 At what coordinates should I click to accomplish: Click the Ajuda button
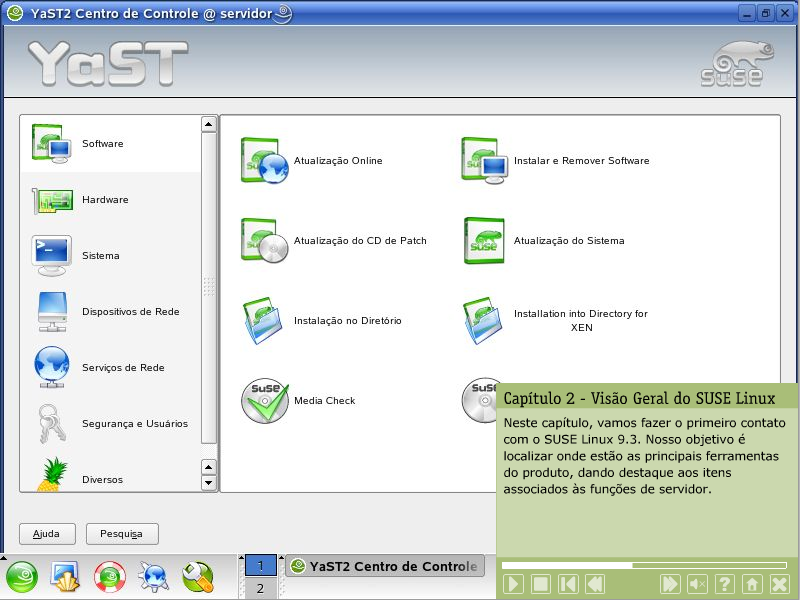pyautogui.click(x=46, y=534)
